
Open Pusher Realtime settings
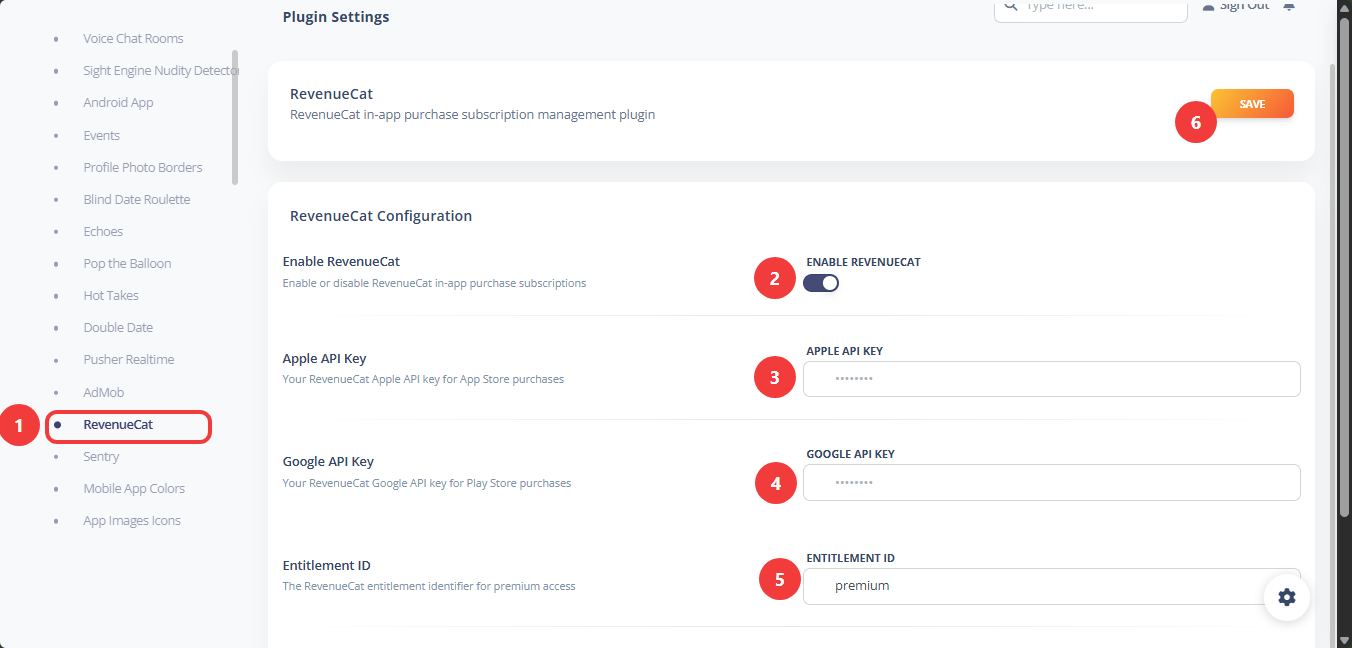[x=128, y=359]
